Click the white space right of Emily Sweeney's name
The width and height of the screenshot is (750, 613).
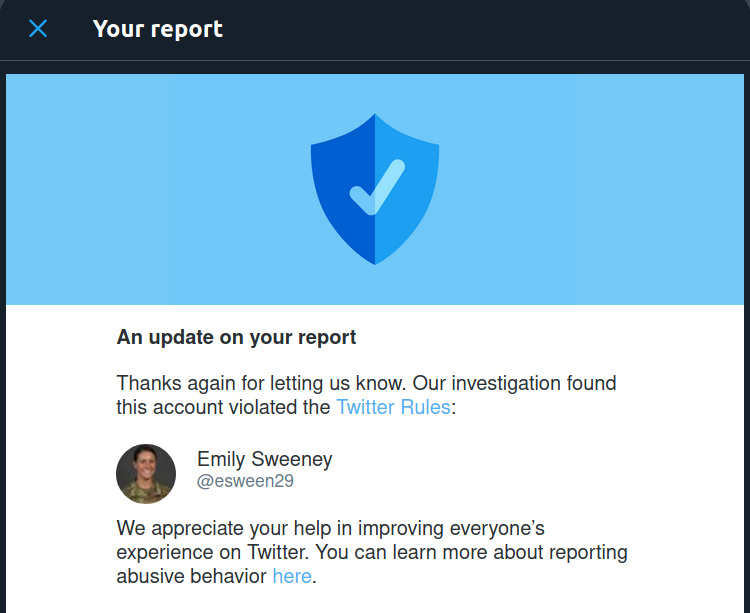478,471
